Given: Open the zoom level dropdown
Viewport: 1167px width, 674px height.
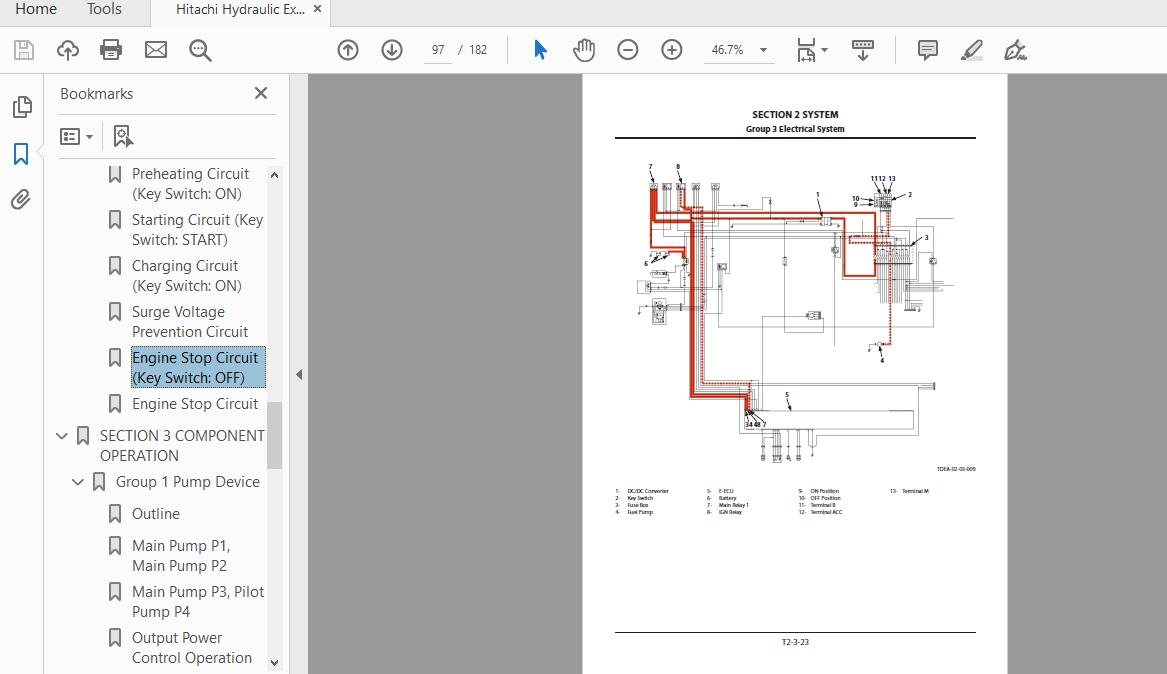Looking at the screenshot, I should [763, 50].
